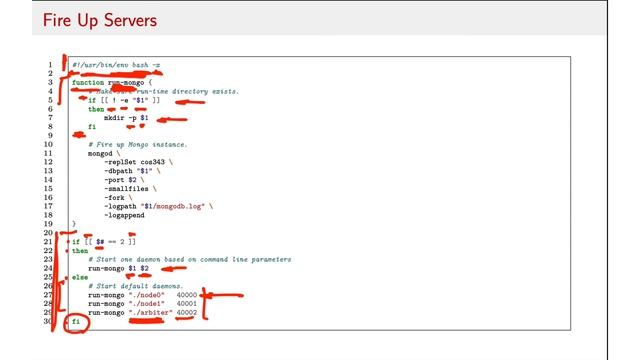
Task: Click the "./arbiter" string on line 29
Action: pyautogui.click(x=151, y=313)
